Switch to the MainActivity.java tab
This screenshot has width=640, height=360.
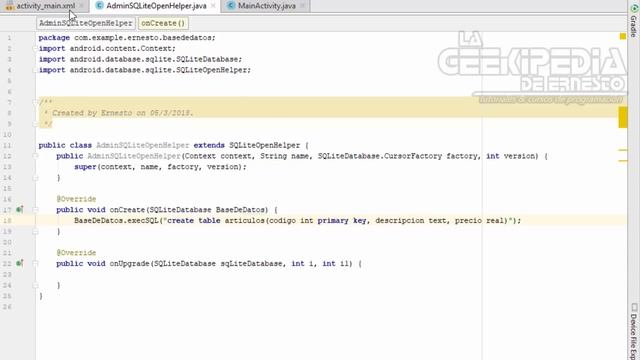pyautogui.click(x=267, y=6)
